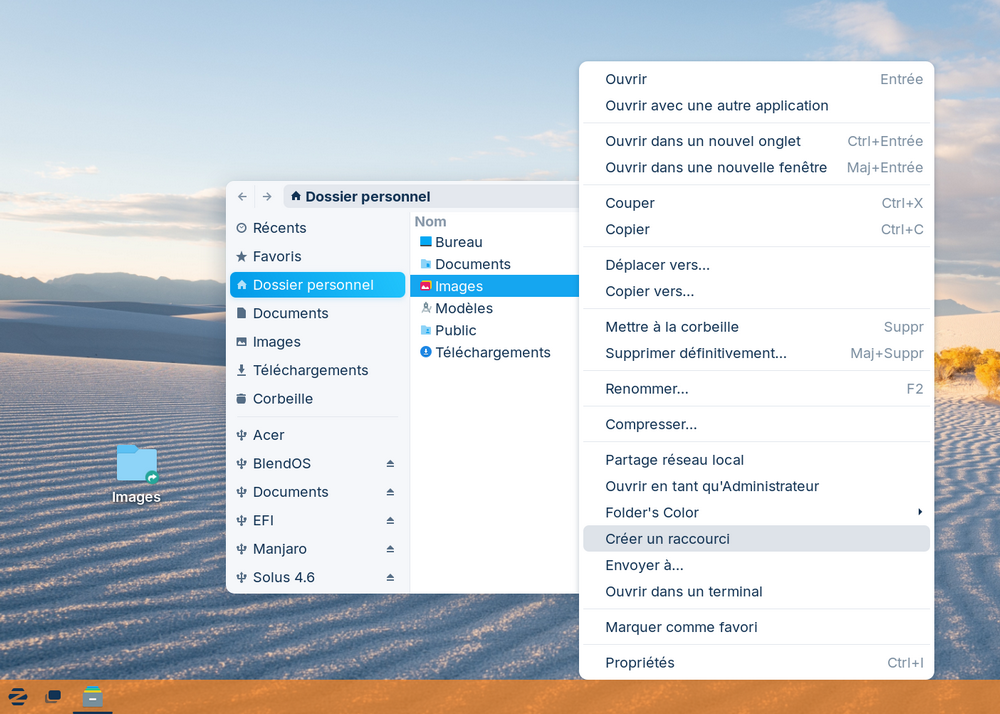1000x714 pixels.
Task: Select Renommer... in context menu
Action: click(646, 389)
